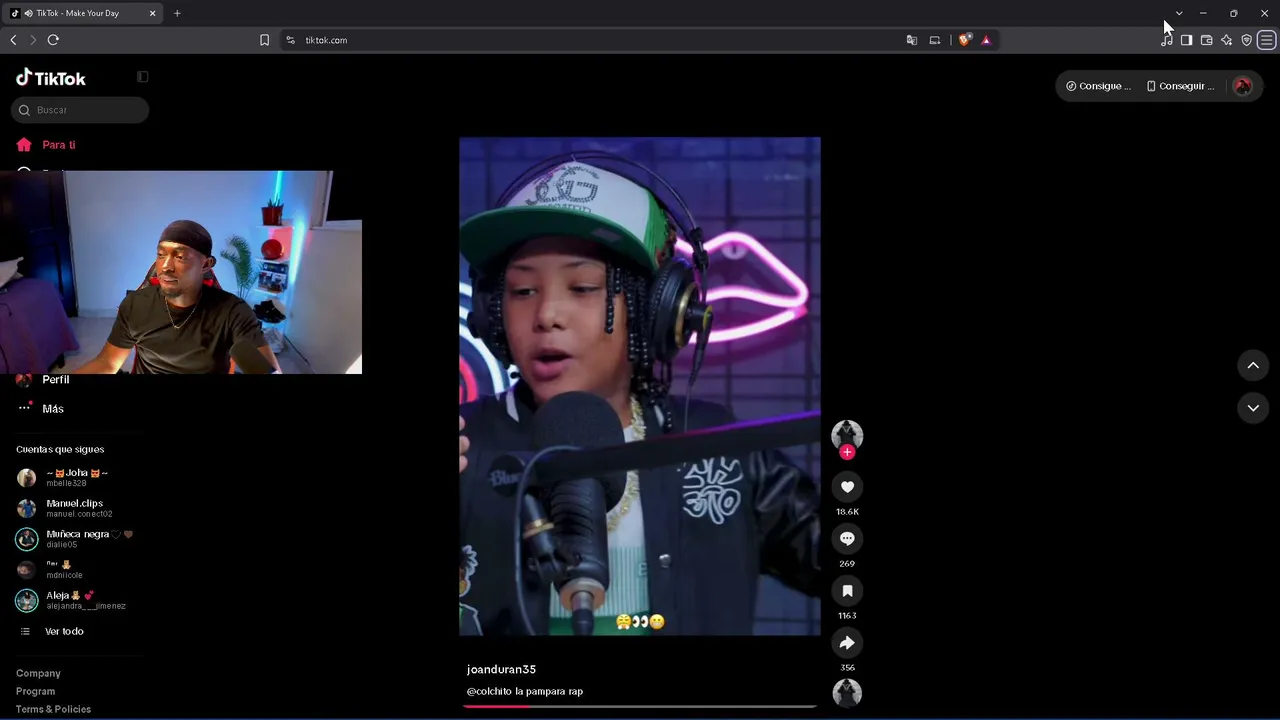Open the @colchito mention in caption
1280x720 pixels.
(x=489, y=692)
